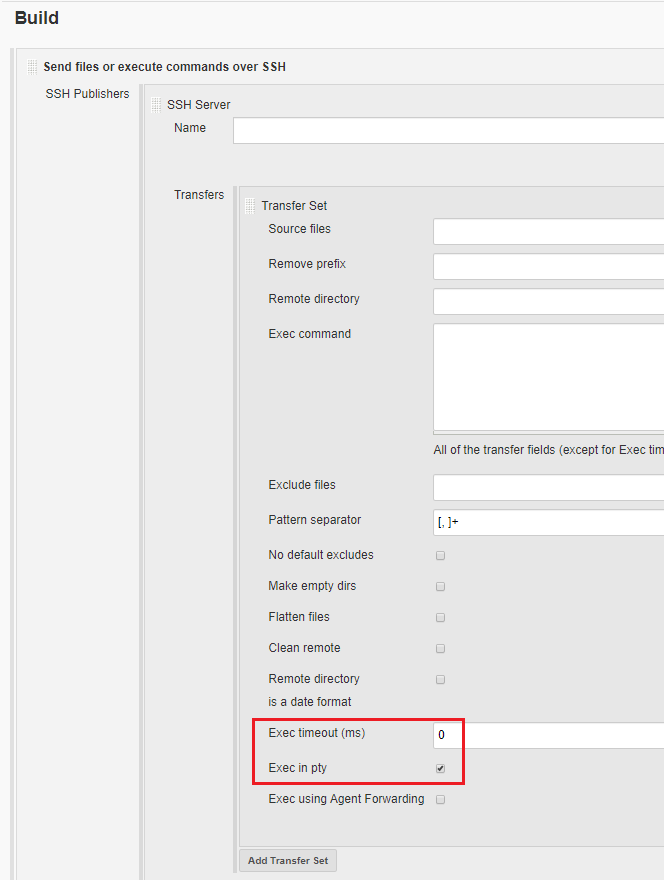This screenshot has width=664, height=880.
Task: Click the 'Build' section heading
Action: 36,18
